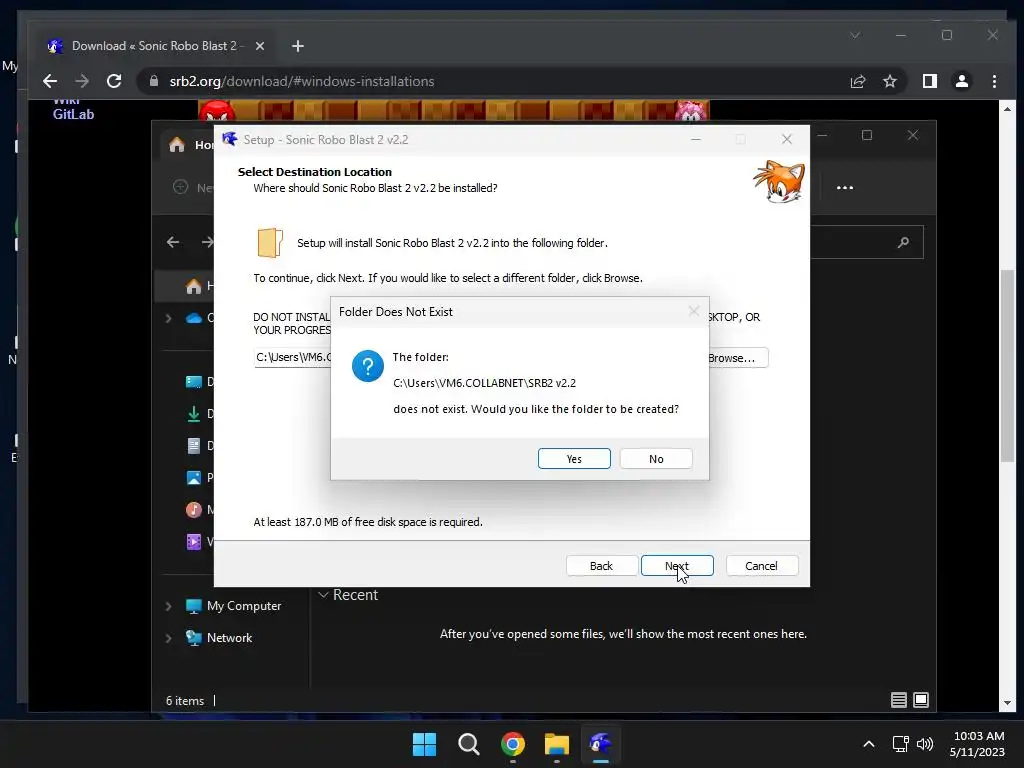This screenshot has width=1024, height=768.
Task: Open File Explorer from the taskbar
Action: 556,744
